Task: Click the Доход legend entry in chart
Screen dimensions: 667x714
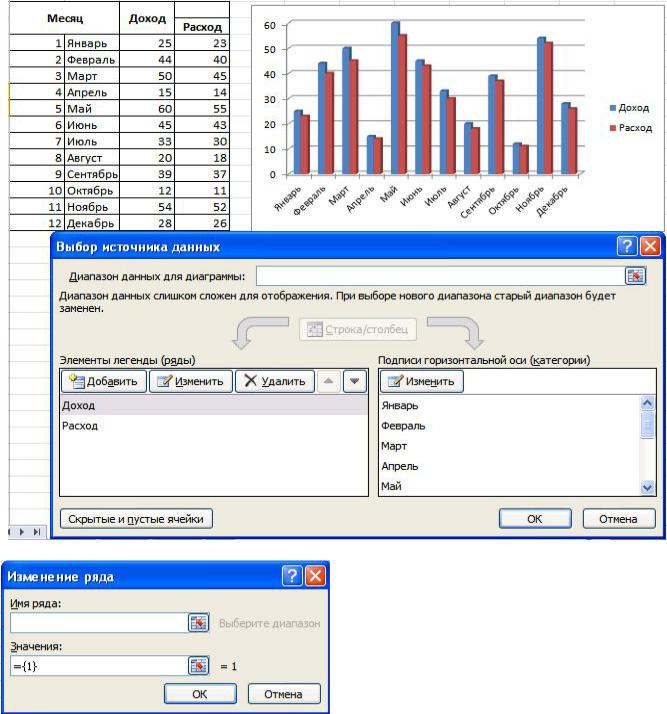Action: [630, 108]
